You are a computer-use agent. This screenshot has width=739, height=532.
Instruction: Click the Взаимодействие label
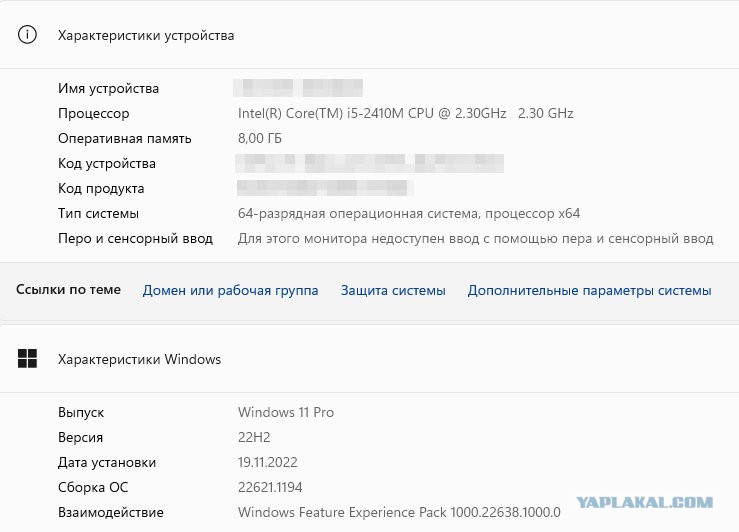111,512
